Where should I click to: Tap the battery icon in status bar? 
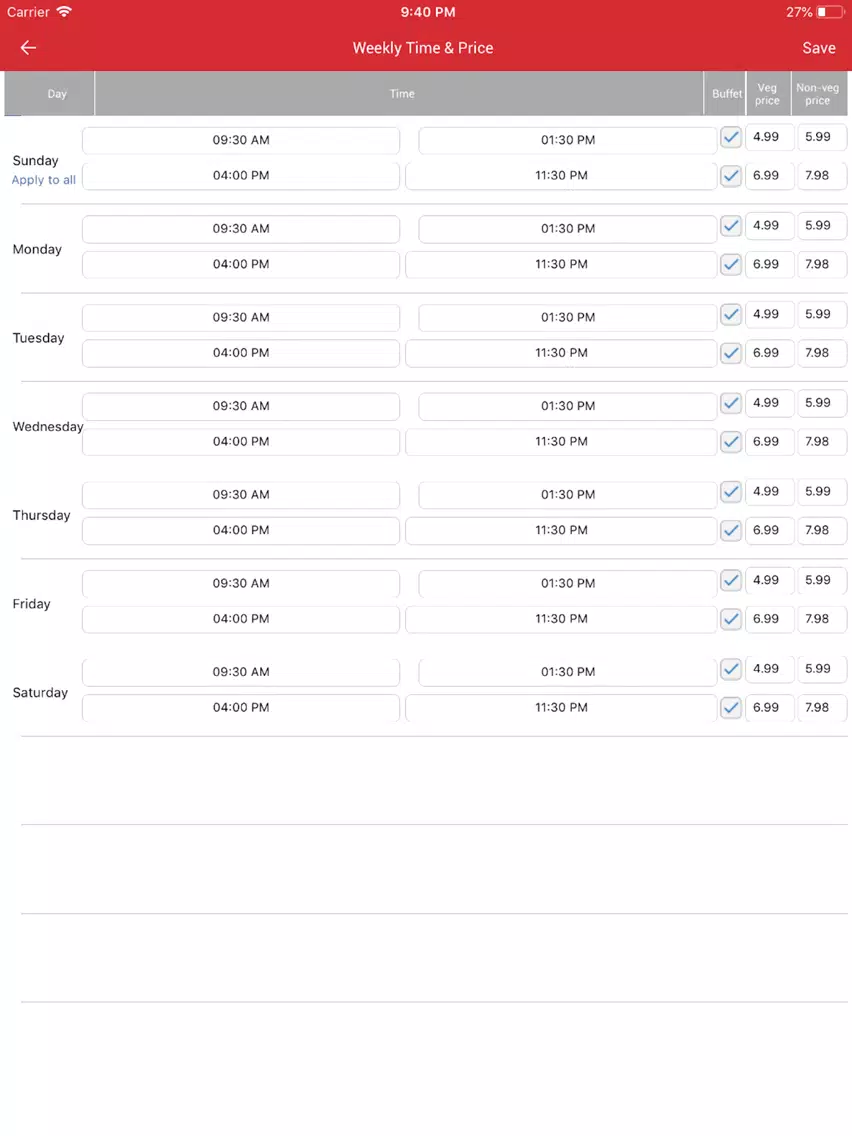coord(830,12)
